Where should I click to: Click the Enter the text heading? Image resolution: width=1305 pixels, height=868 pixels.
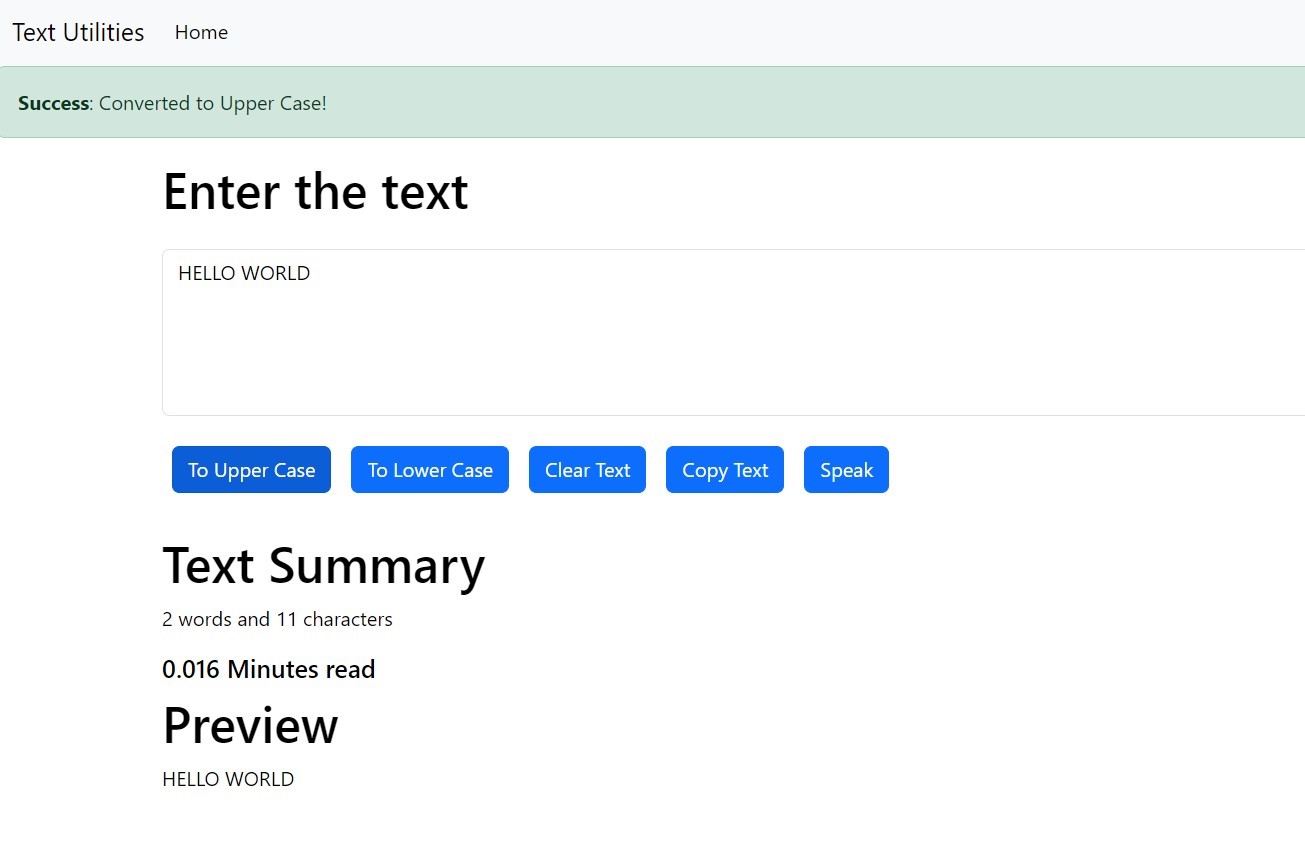coord(315,192)
